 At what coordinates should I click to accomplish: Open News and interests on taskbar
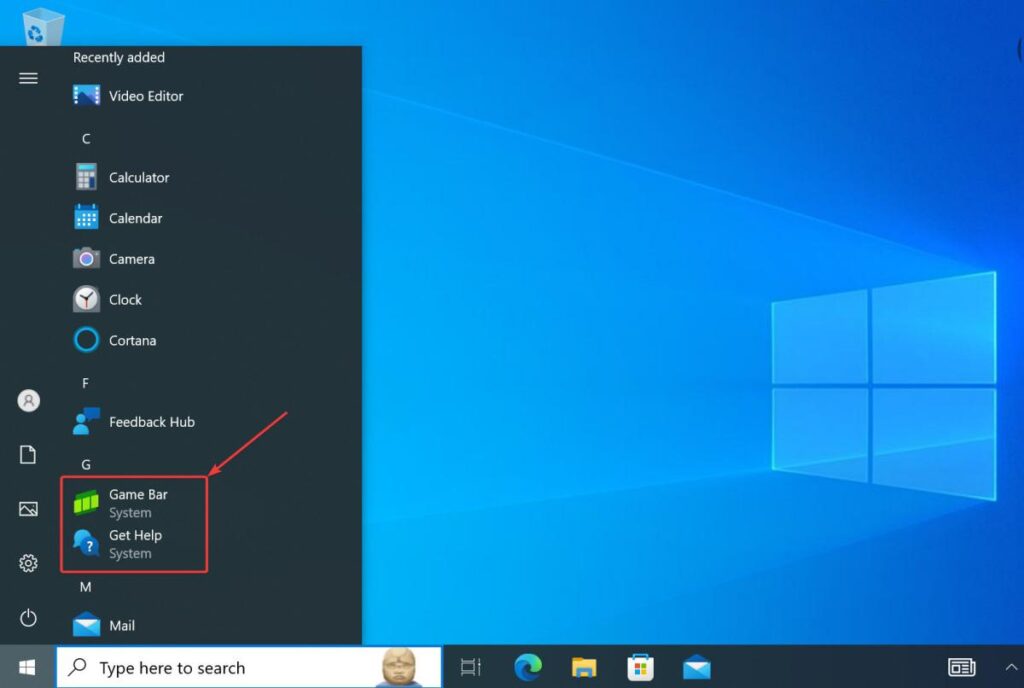click(x=961, y=667)
